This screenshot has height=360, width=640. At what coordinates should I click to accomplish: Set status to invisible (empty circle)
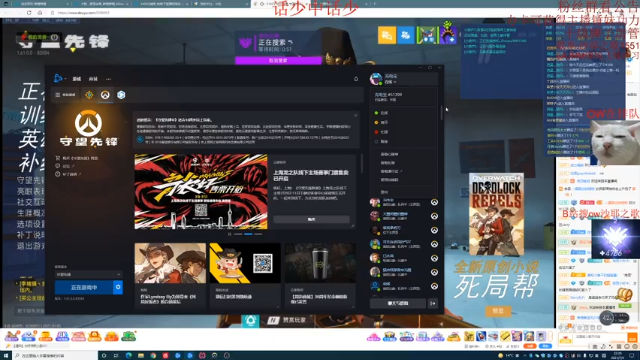pyautogui.click(x=382, y=142)
